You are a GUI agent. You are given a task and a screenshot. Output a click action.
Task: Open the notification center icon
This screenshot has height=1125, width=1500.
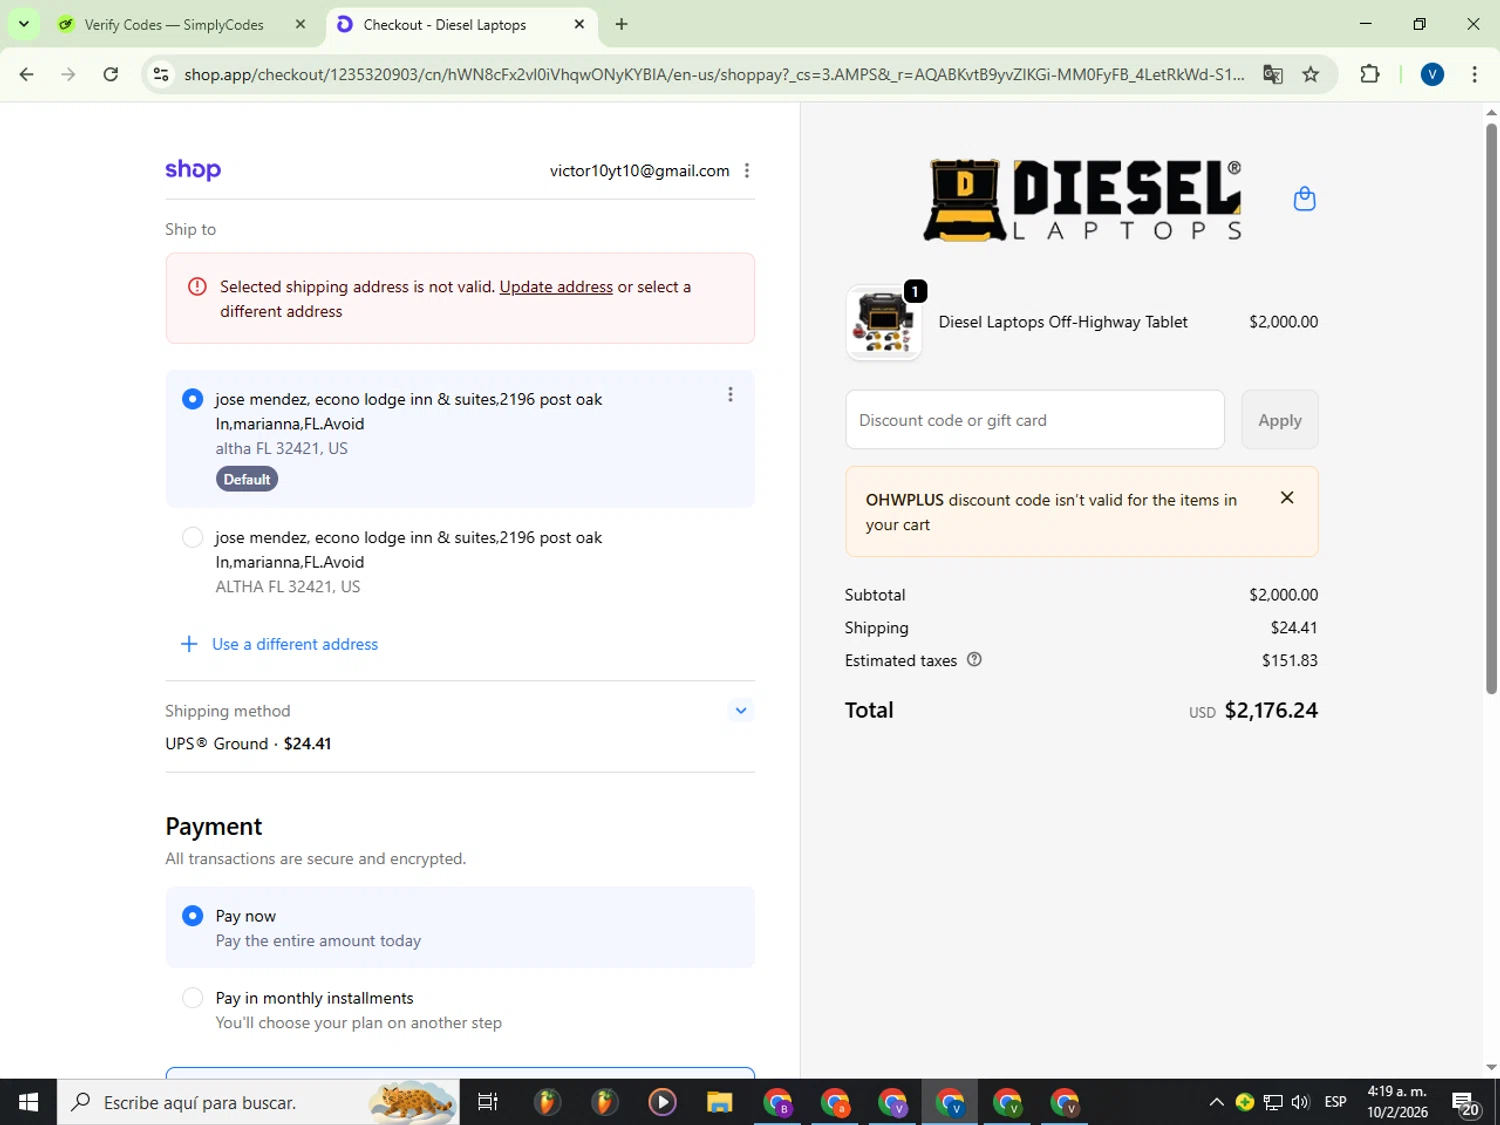tap(1466, 1103)
